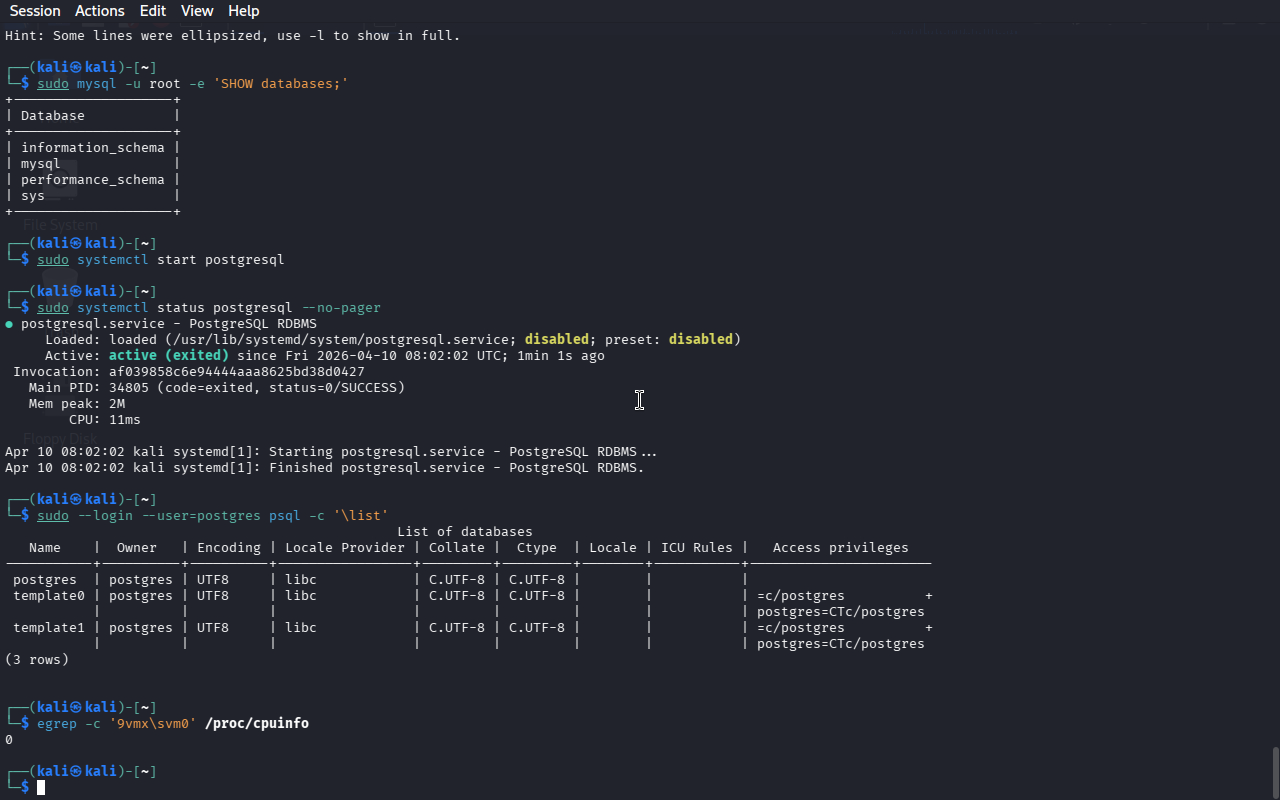The image size is (1280, 800).
Task: Open the View menu
Action: 197,11
